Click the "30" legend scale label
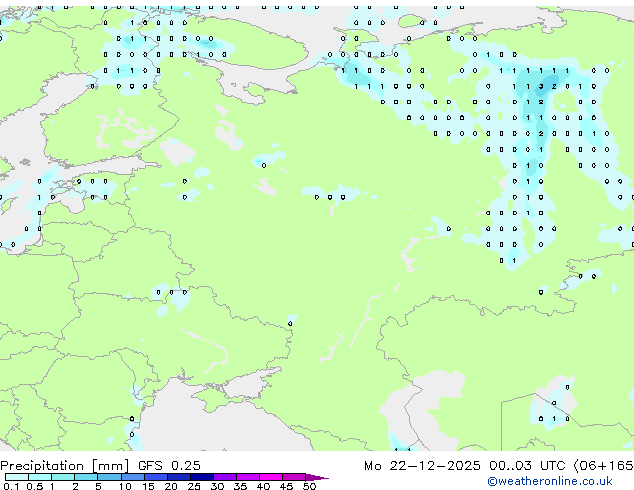The height and width of the screenshot is (490, 634). pos(217,486)
